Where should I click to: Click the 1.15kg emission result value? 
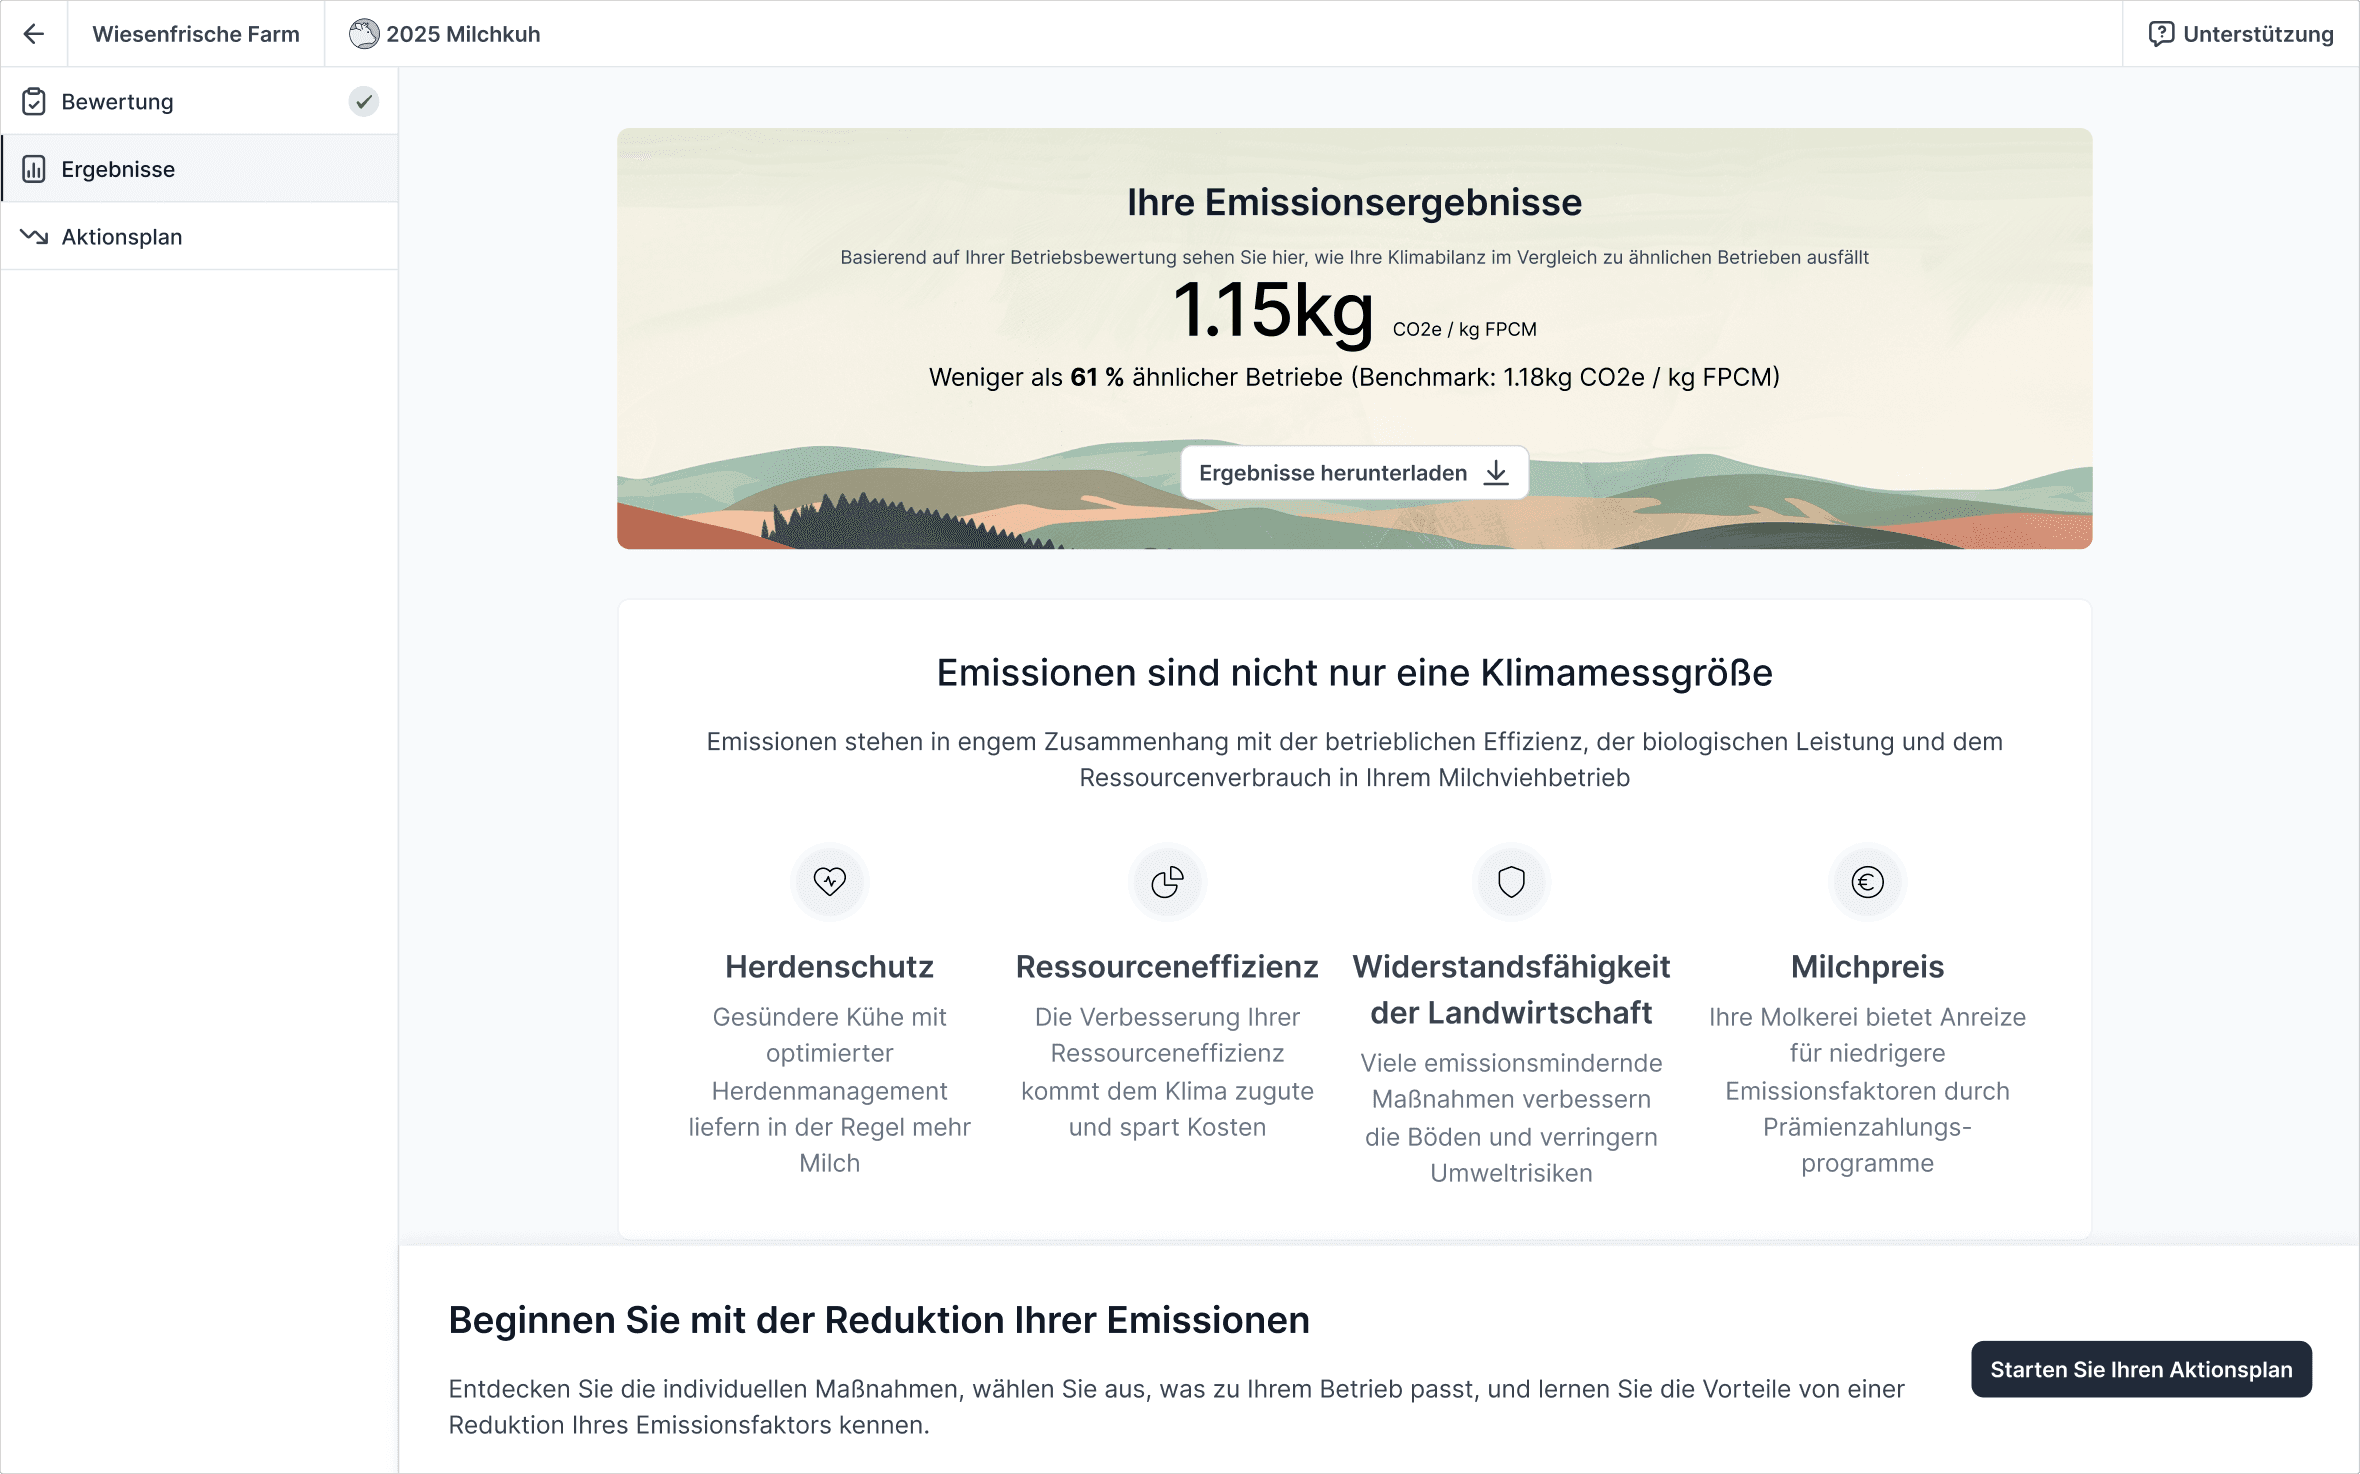click(x=1273, y=311)
